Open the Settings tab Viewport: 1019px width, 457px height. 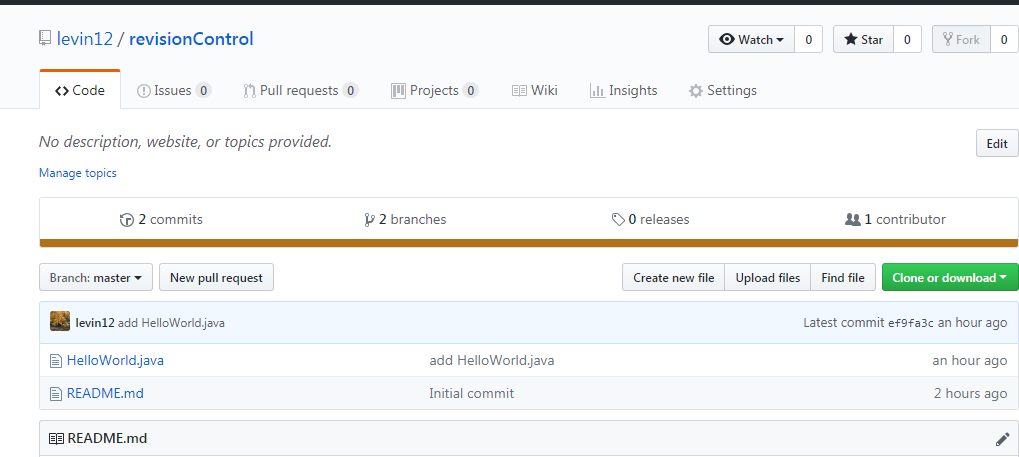[x=723, y=90]
